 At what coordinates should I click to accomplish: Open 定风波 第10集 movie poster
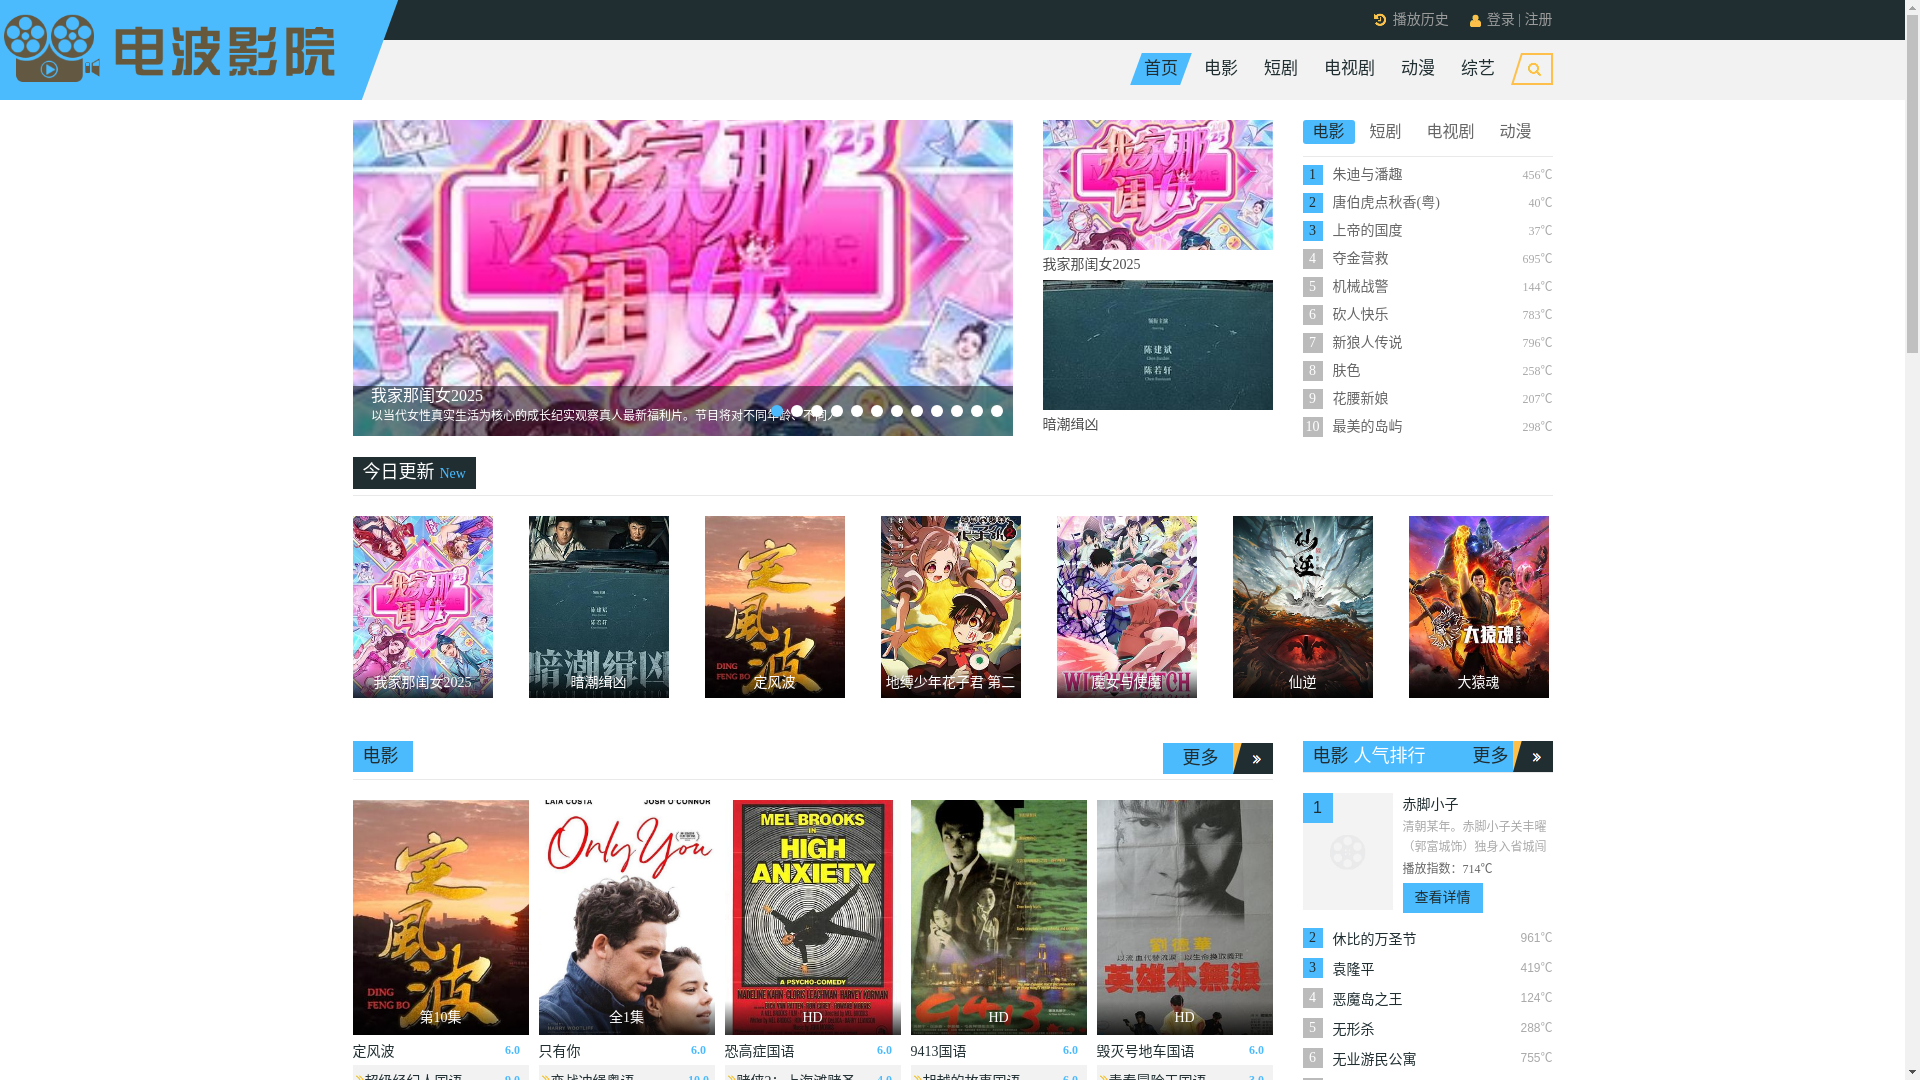440,917
